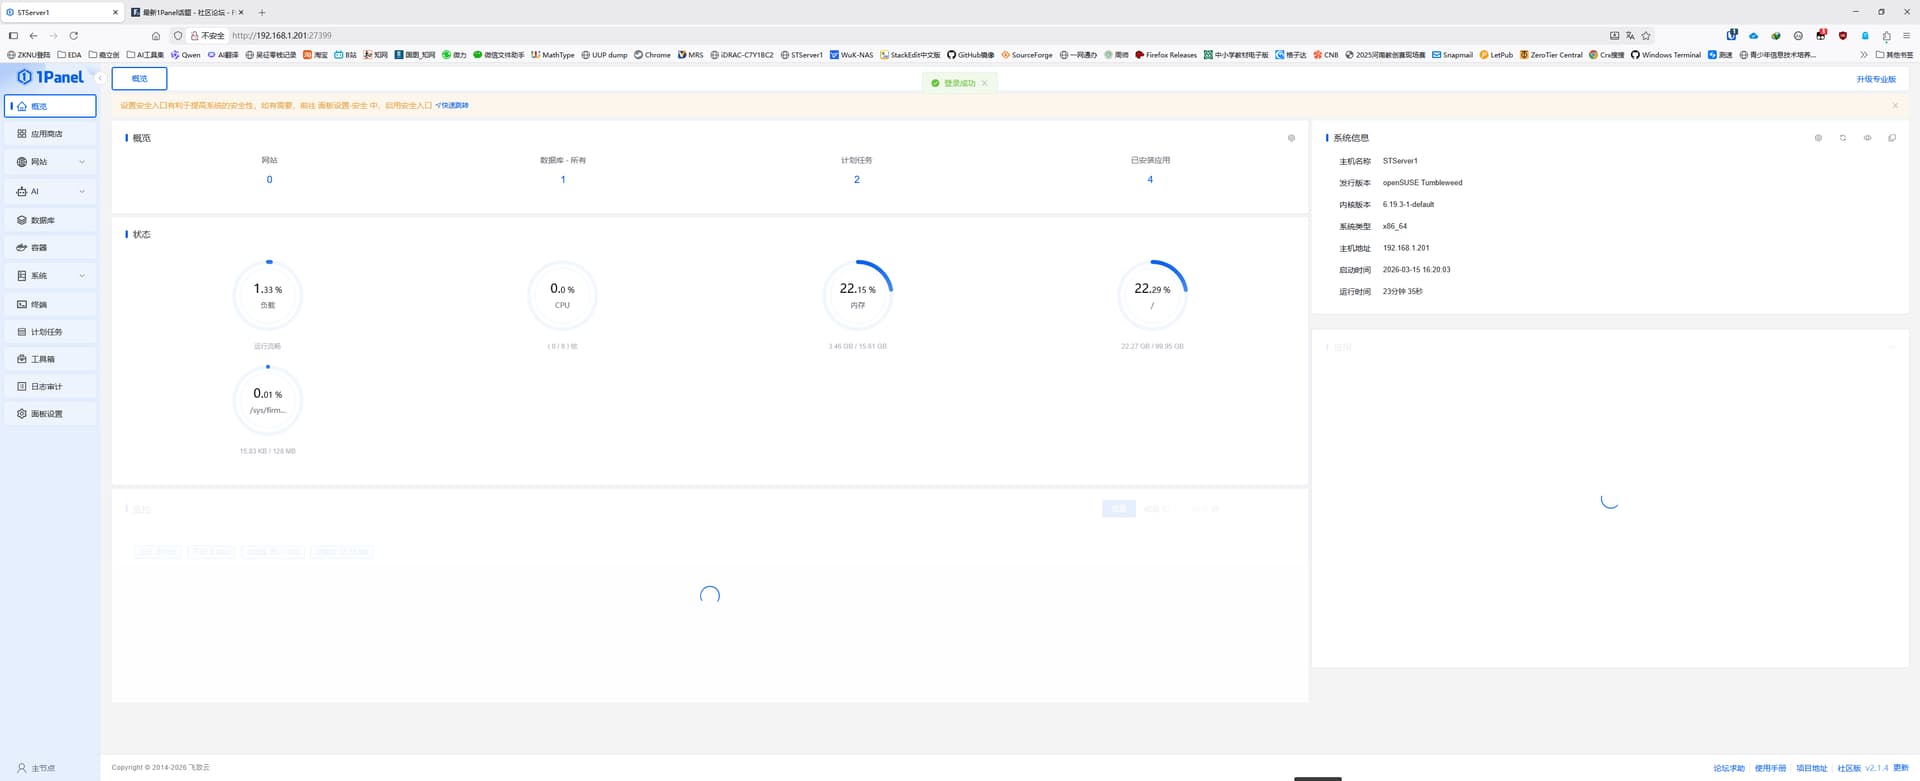Switch to the 1Panel community forum browser tab

(188, 12)
